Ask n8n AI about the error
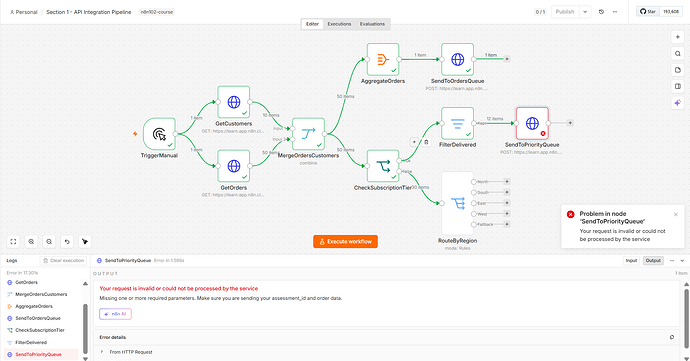The image size is (690, 361). [115, 314]
